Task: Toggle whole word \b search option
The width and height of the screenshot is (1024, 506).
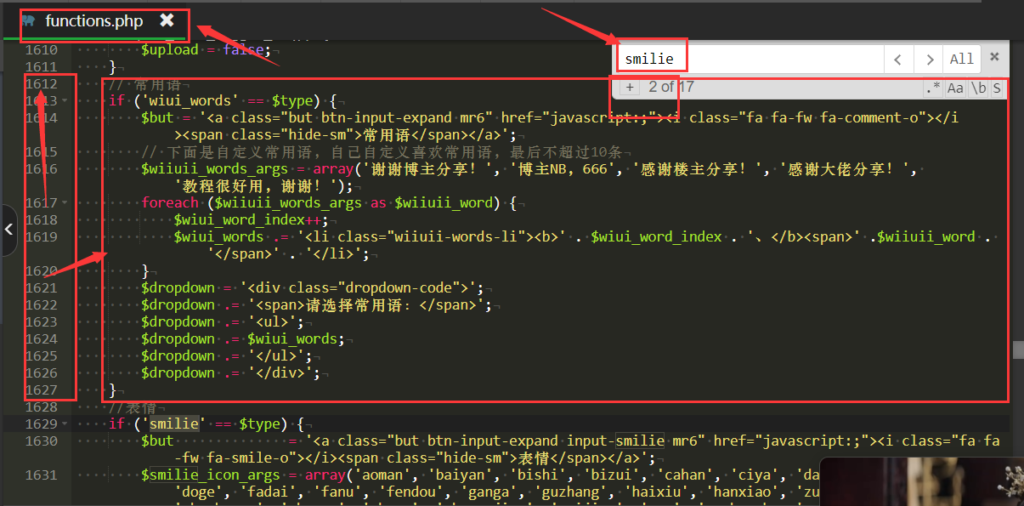Action: (978, 88)
